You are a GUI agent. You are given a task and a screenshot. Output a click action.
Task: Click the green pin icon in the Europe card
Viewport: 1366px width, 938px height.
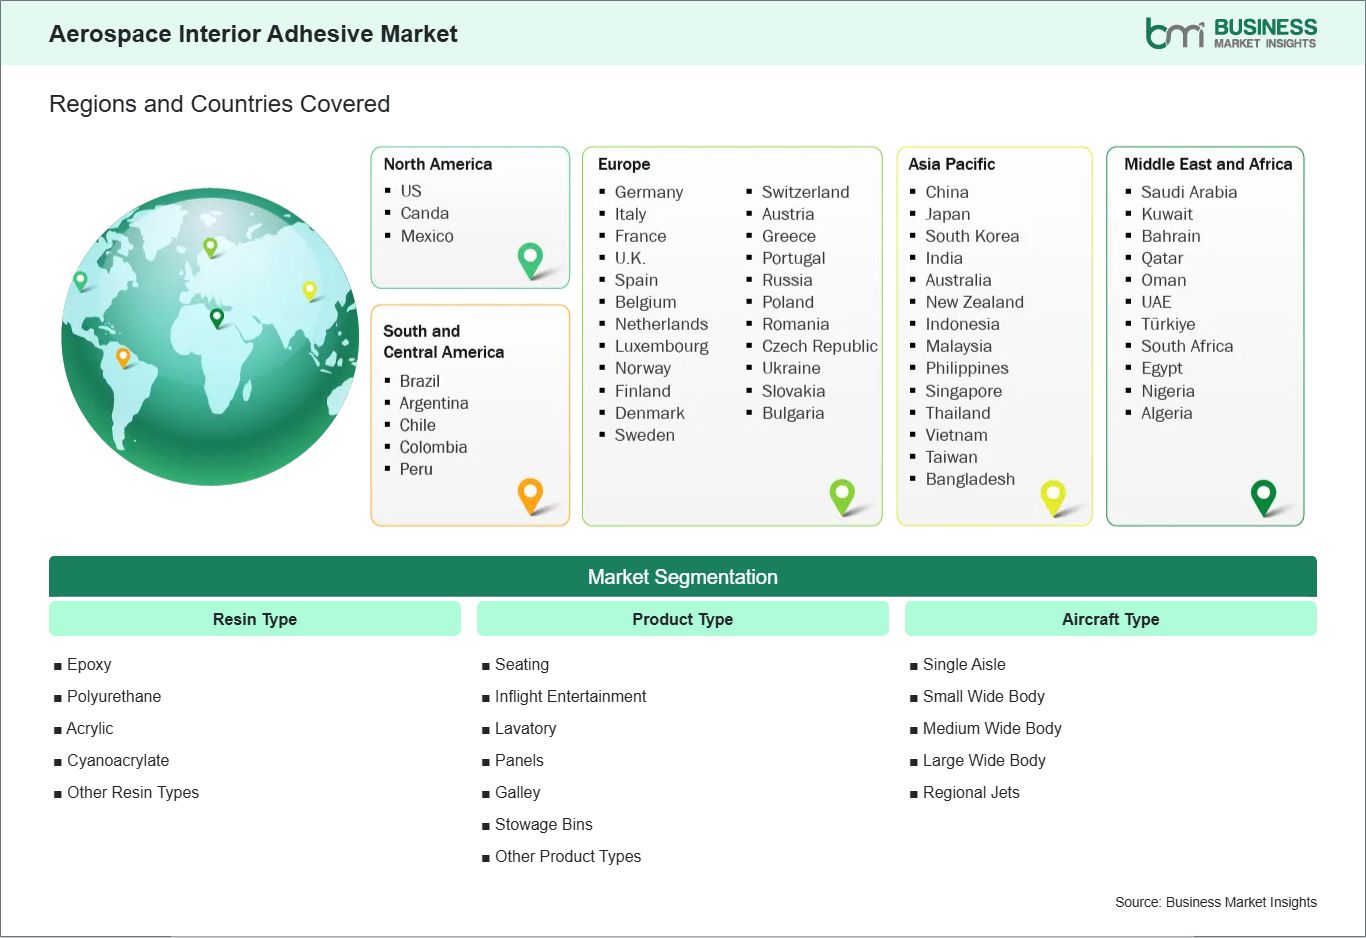click(x=842, y=493)
